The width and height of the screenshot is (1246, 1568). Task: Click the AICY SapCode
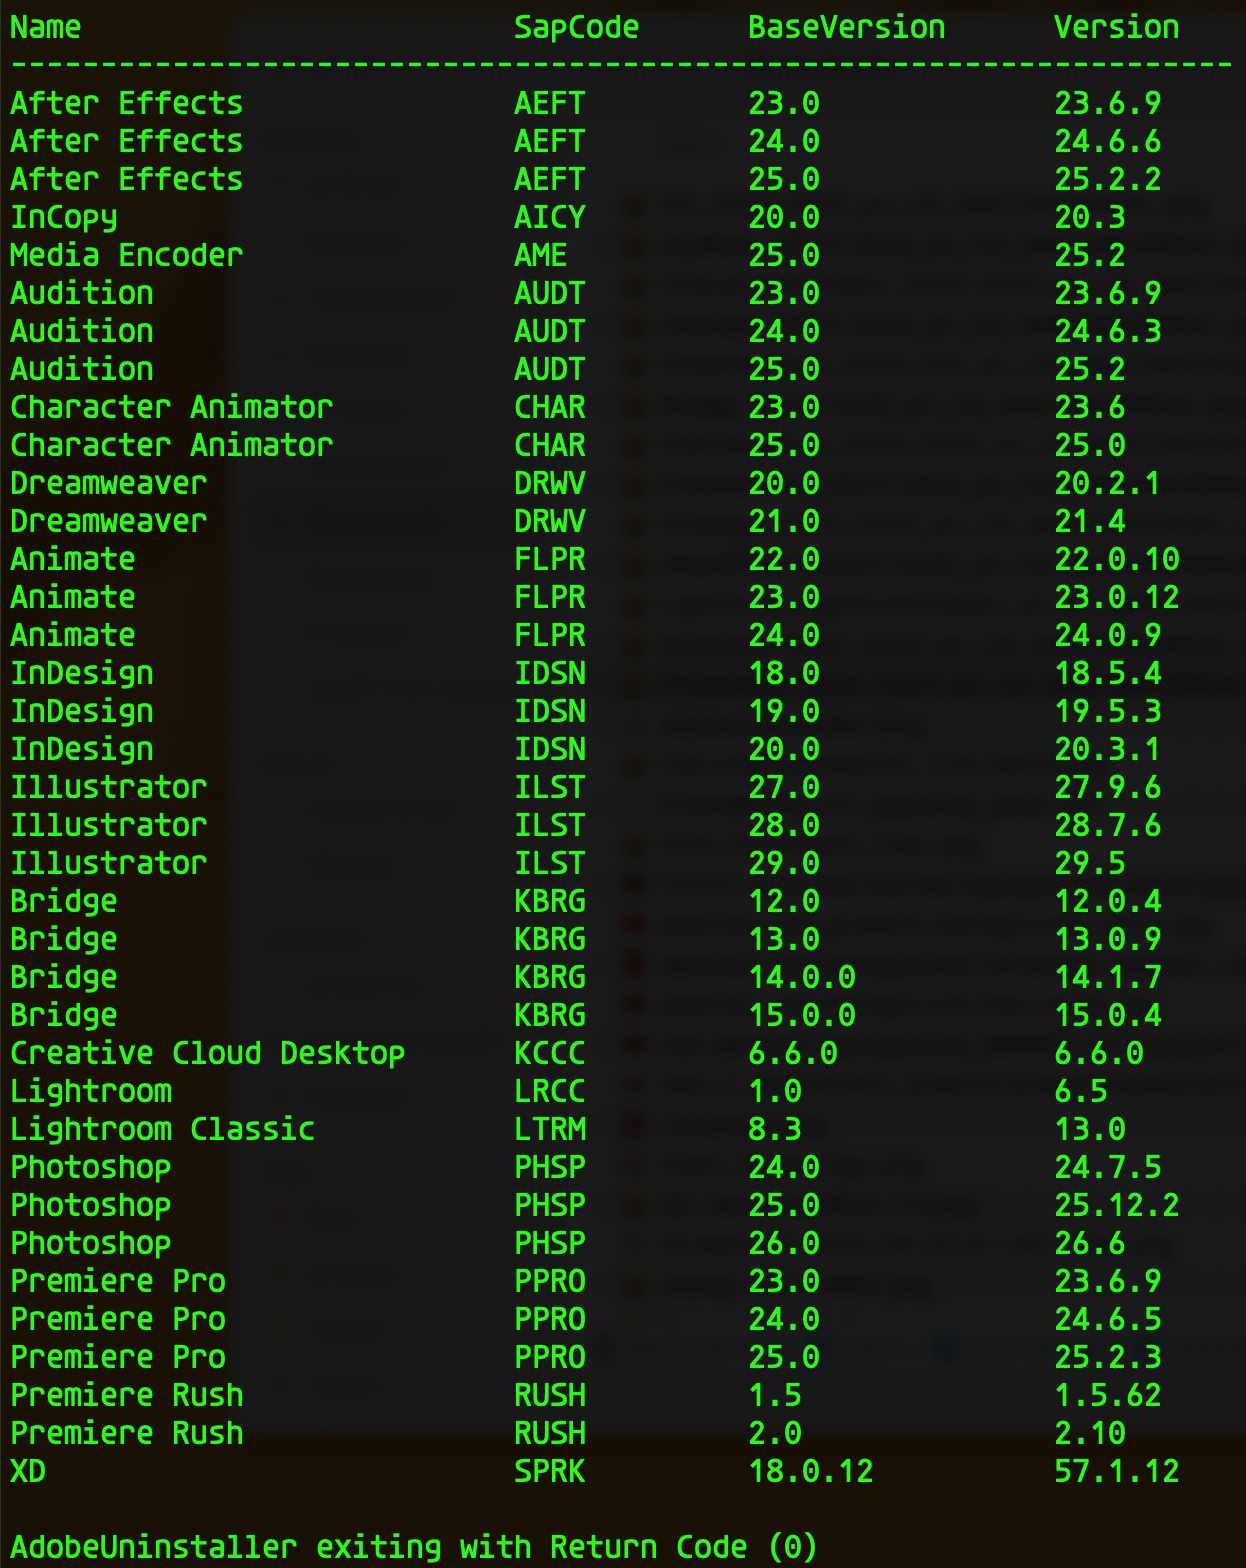[x=549, y=217]
